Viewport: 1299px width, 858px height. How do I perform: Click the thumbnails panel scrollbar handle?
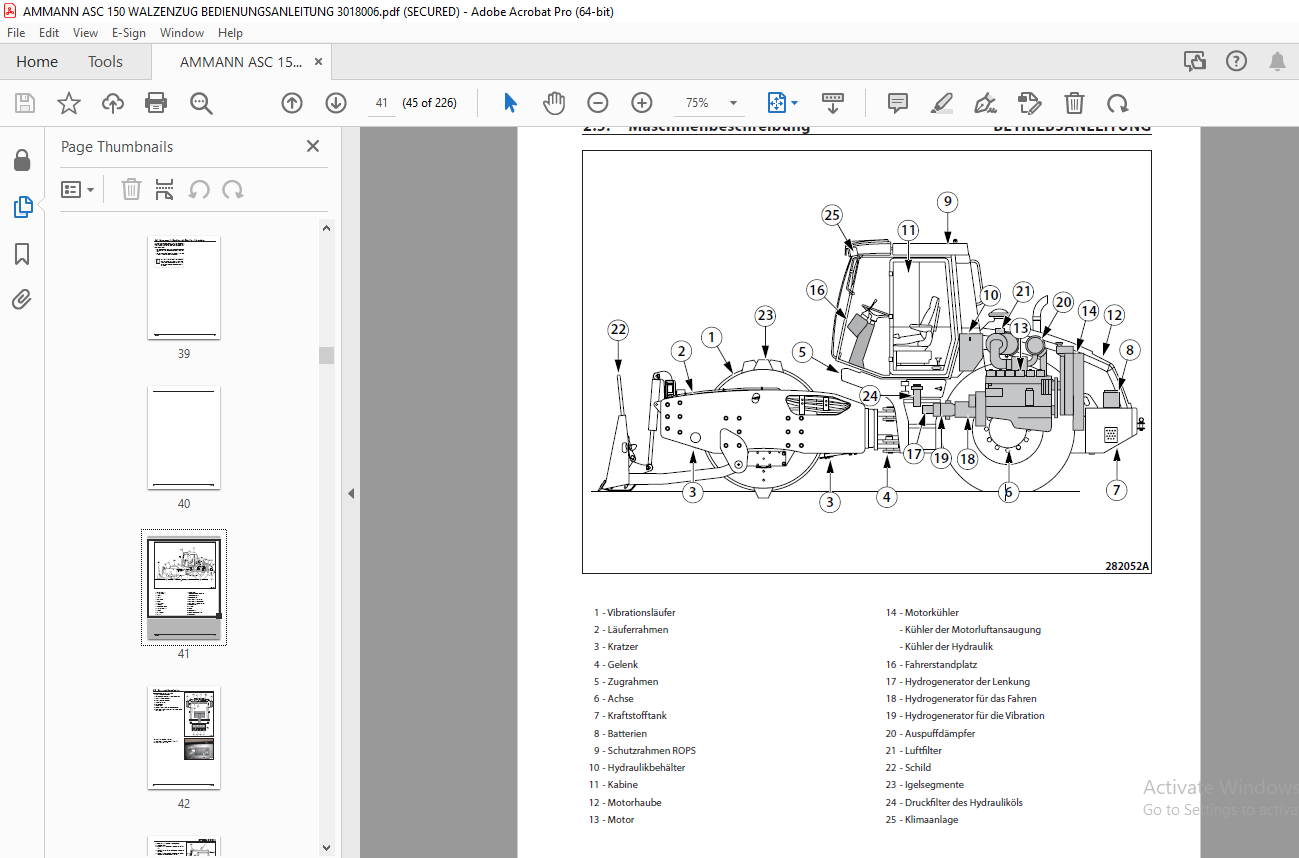[x=326, y=355]
